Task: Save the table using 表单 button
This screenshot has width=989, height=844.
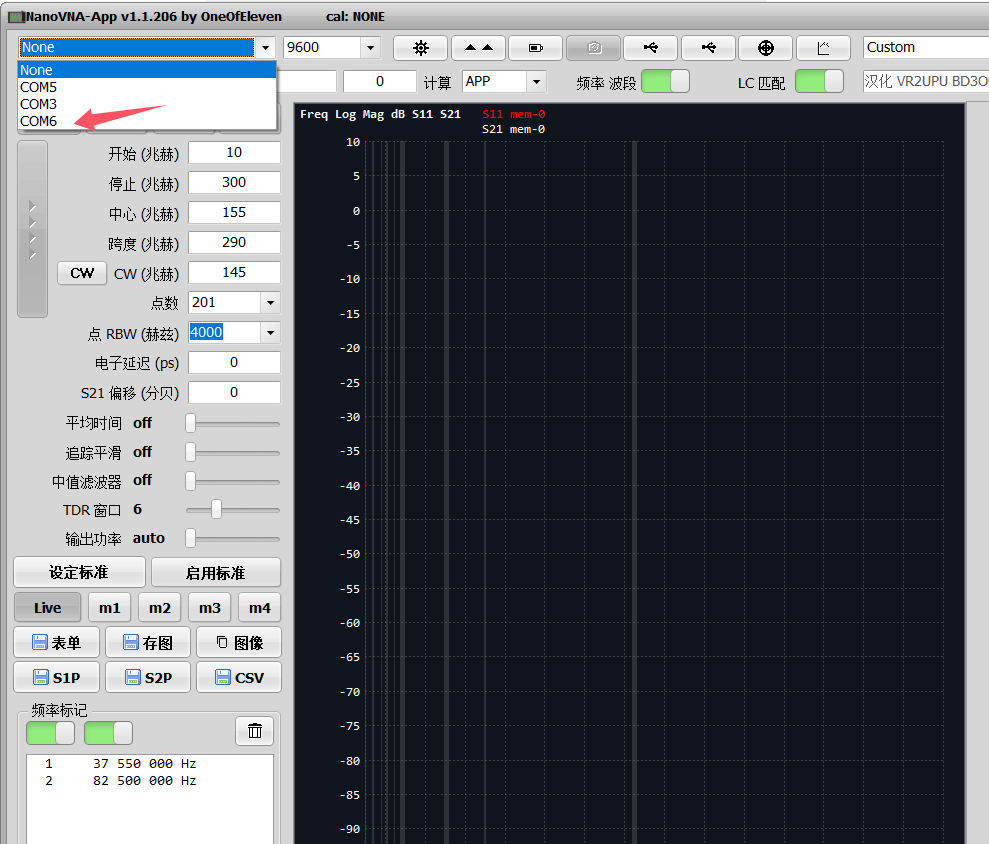Action: coord(57,643)
